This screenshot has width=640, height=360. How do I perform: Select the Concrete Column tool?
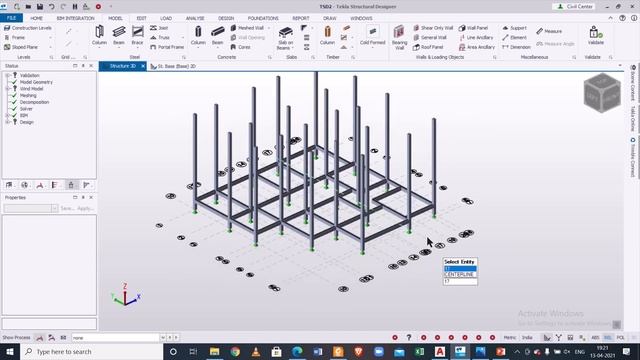point(198,35)
